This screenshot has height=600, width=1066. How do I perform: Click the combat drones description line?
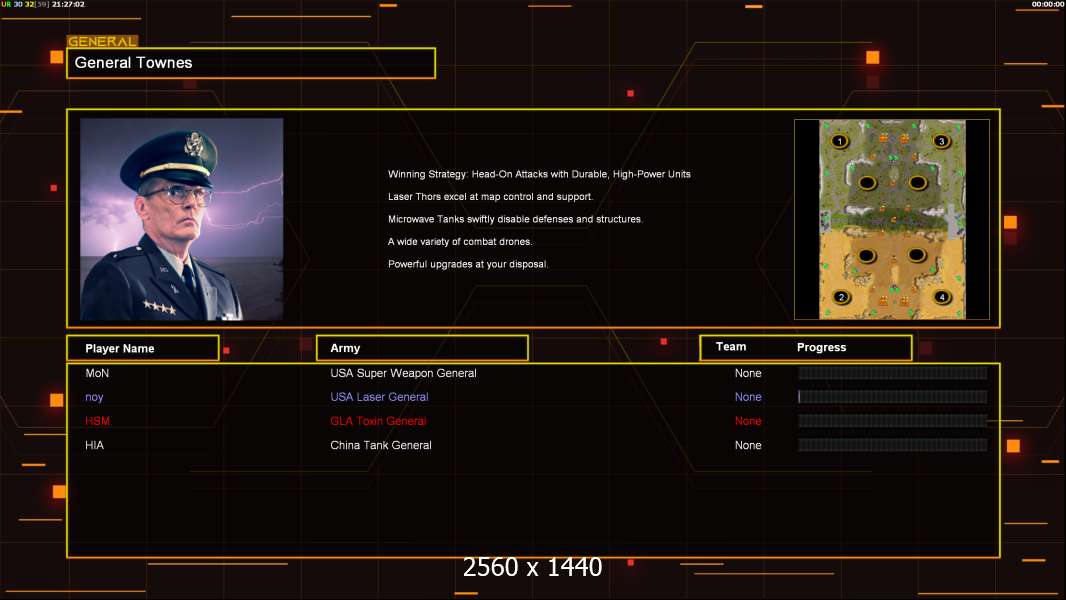pyautogui.click(x=460, y=241)
